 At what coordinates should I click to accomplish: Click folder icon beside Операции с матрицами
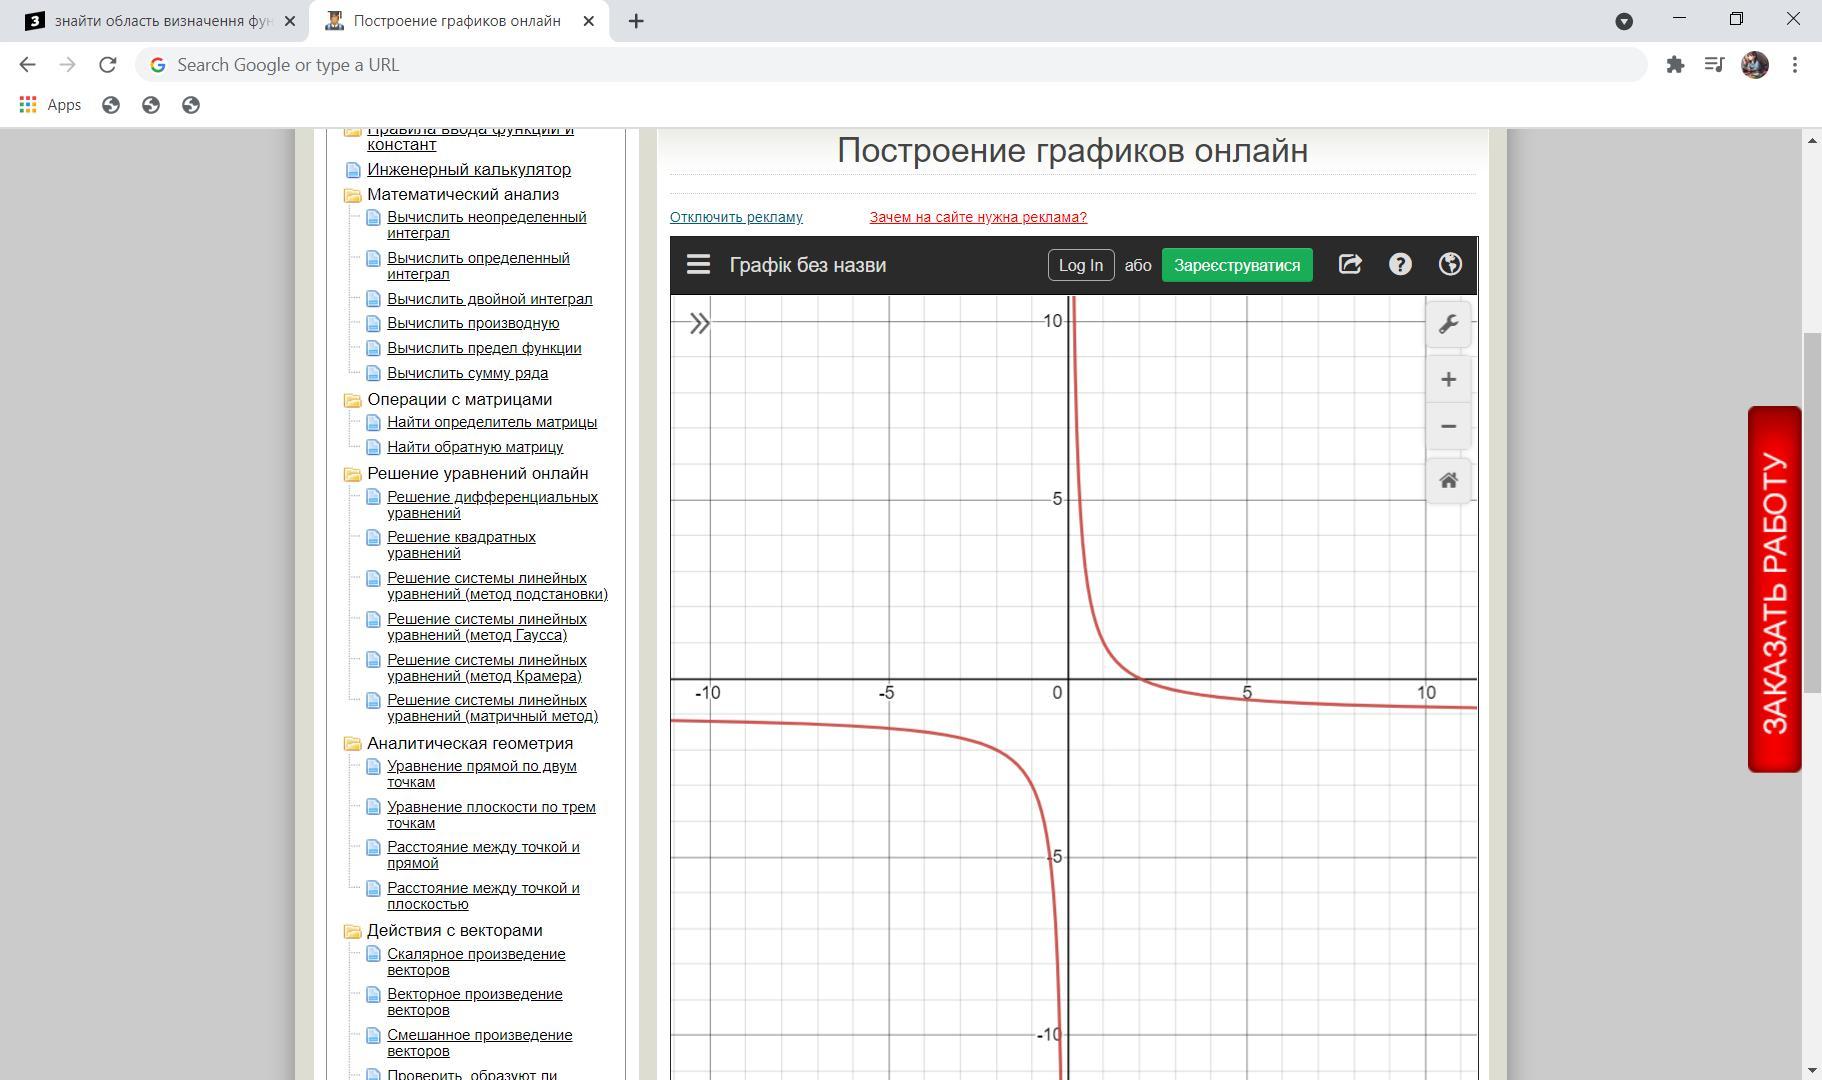pos(352,400)
